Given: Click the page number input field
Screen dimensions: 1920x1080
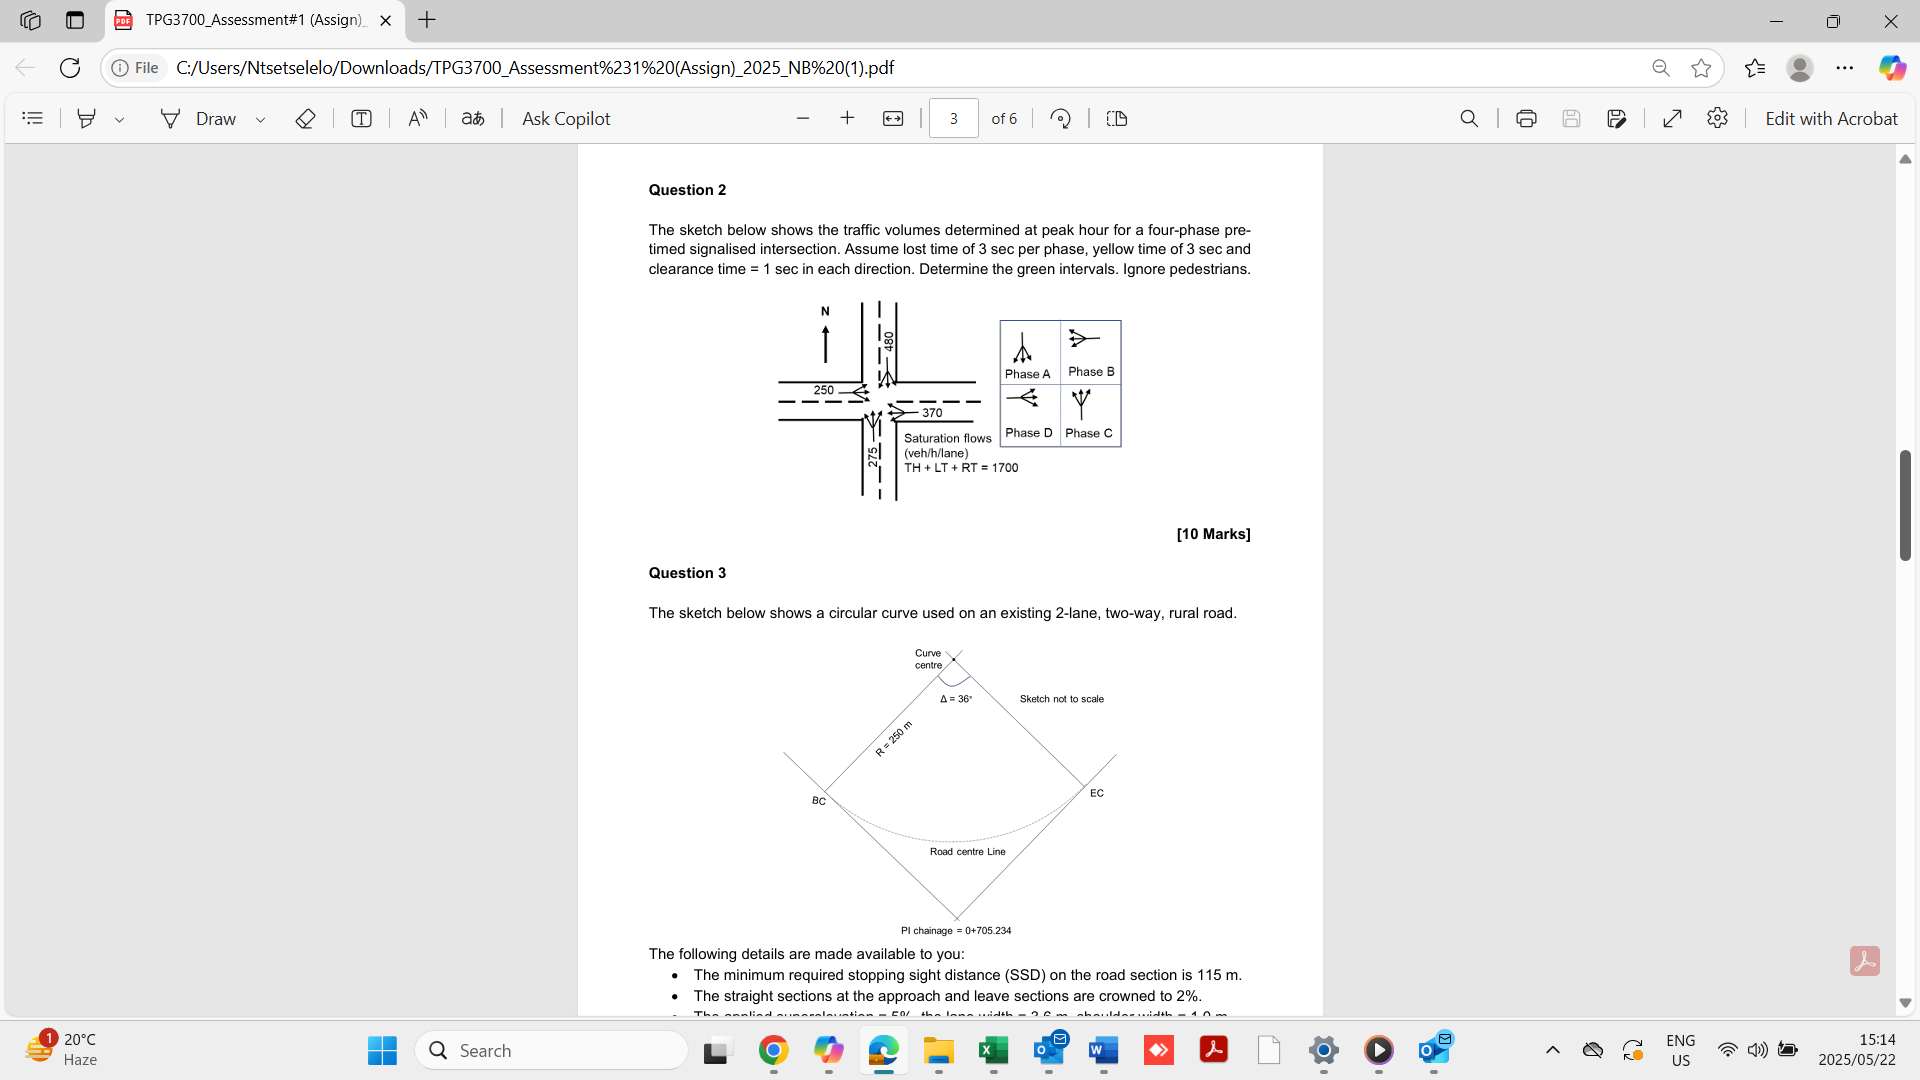Looking at the screenshot, I should [954, 118].
